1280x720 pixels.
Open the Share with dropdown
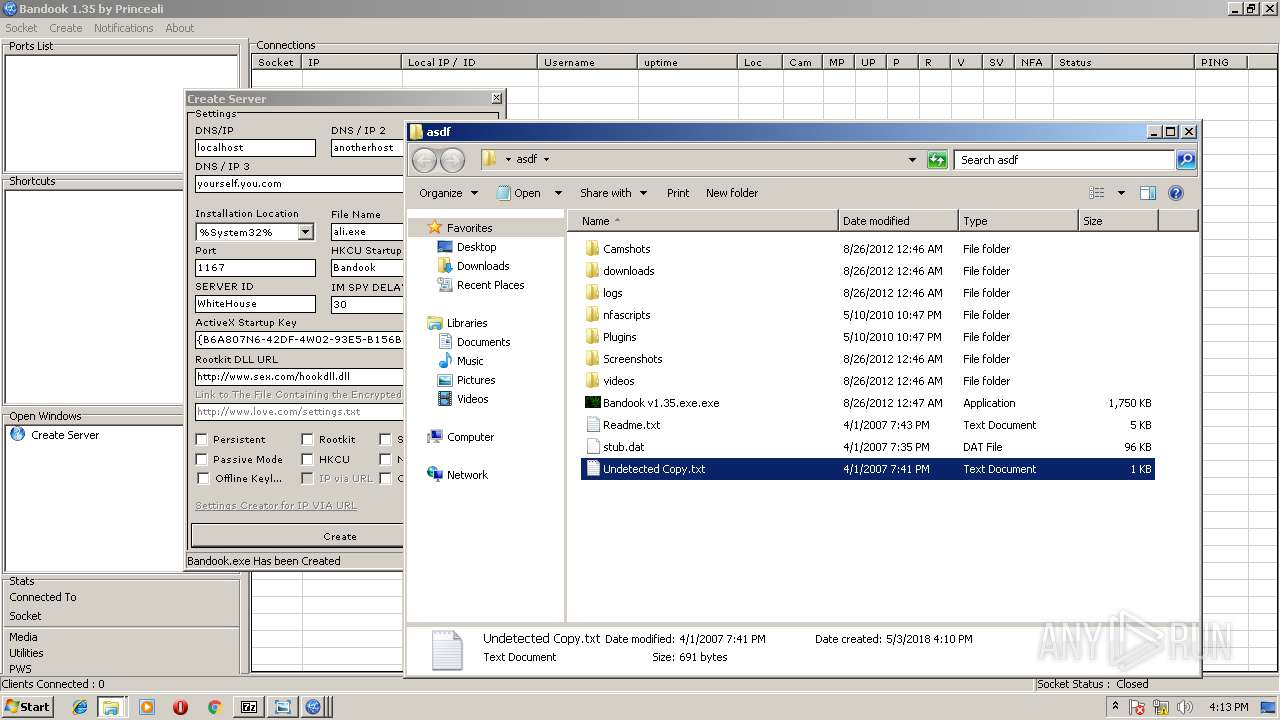[613, 193]
